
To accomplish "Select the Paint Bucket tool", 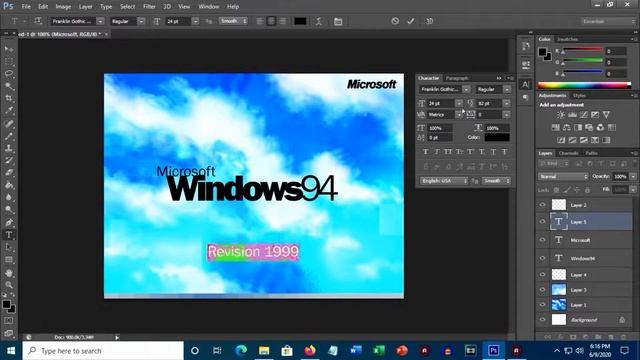I will click(9, 185).
